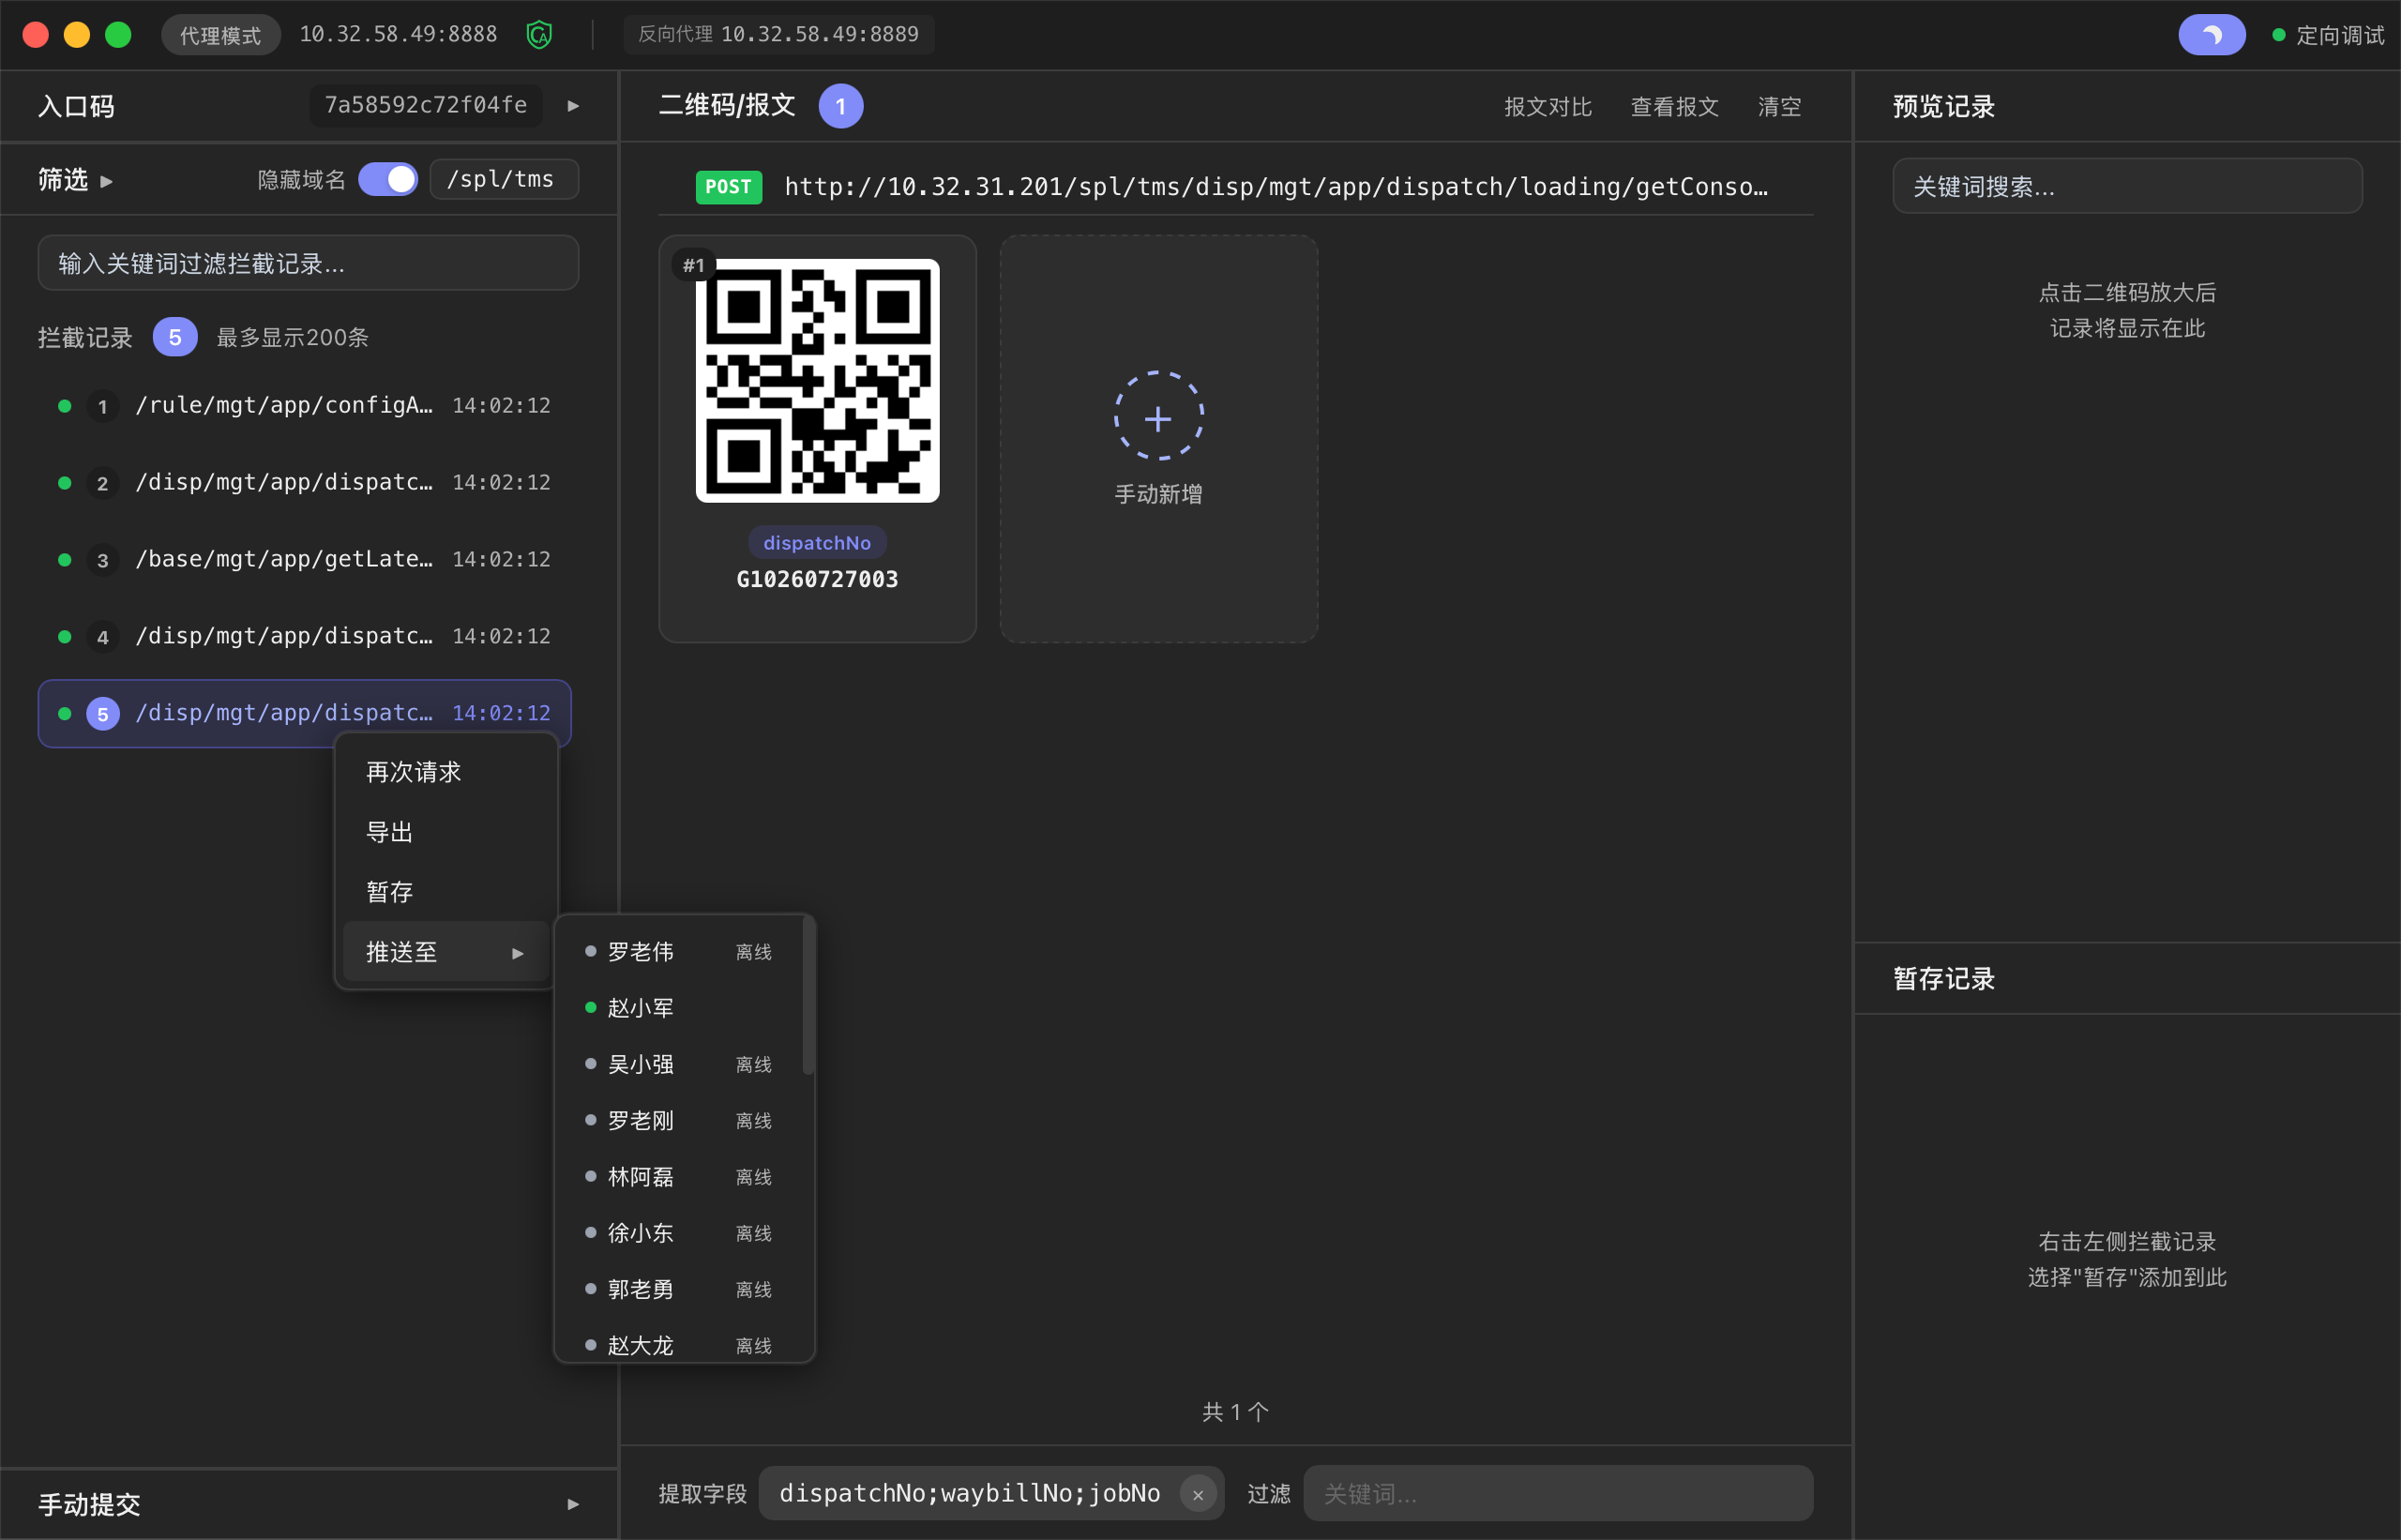The width and height of the screenshot is (2401, 1540).
Task: Click the macOS yellow minimize window button
Action: [x=77, y=35]
